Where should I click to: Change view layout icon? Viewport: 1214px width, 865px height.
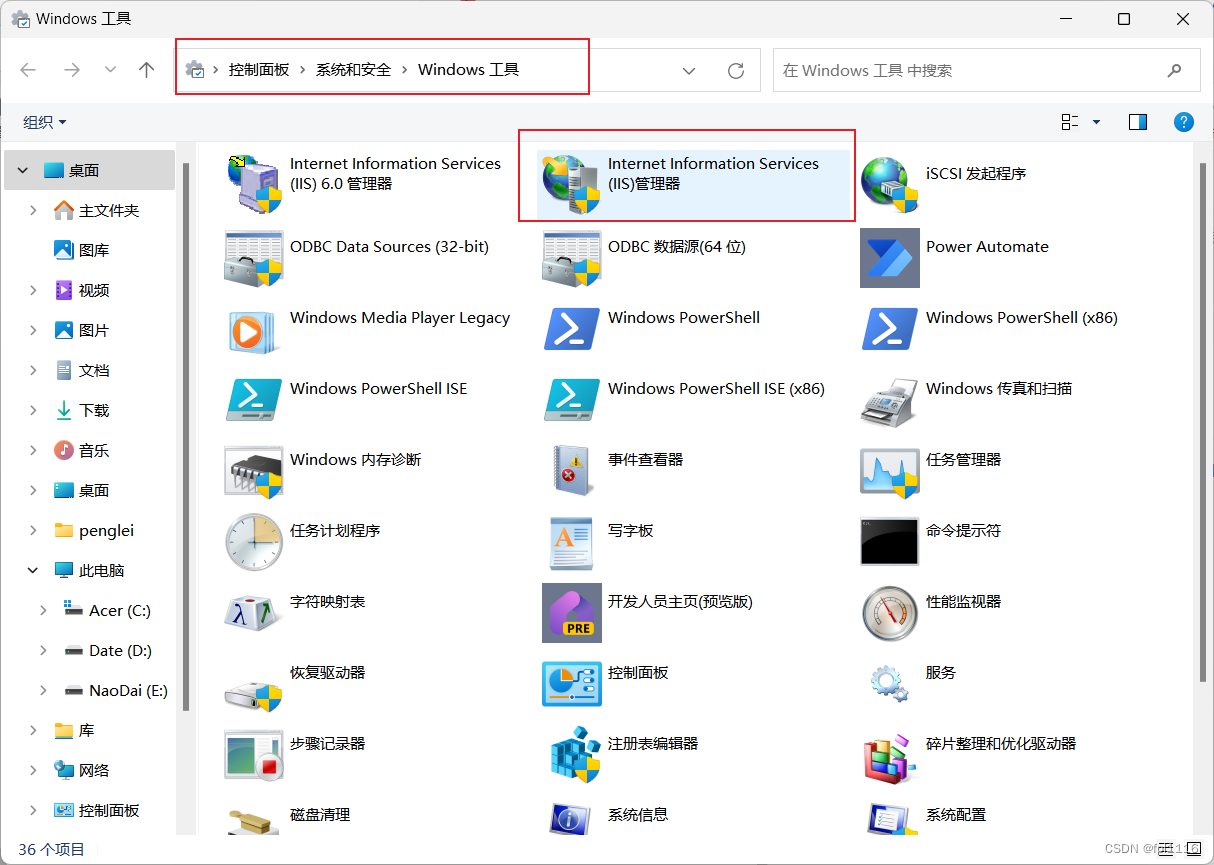coord(1070,122)
